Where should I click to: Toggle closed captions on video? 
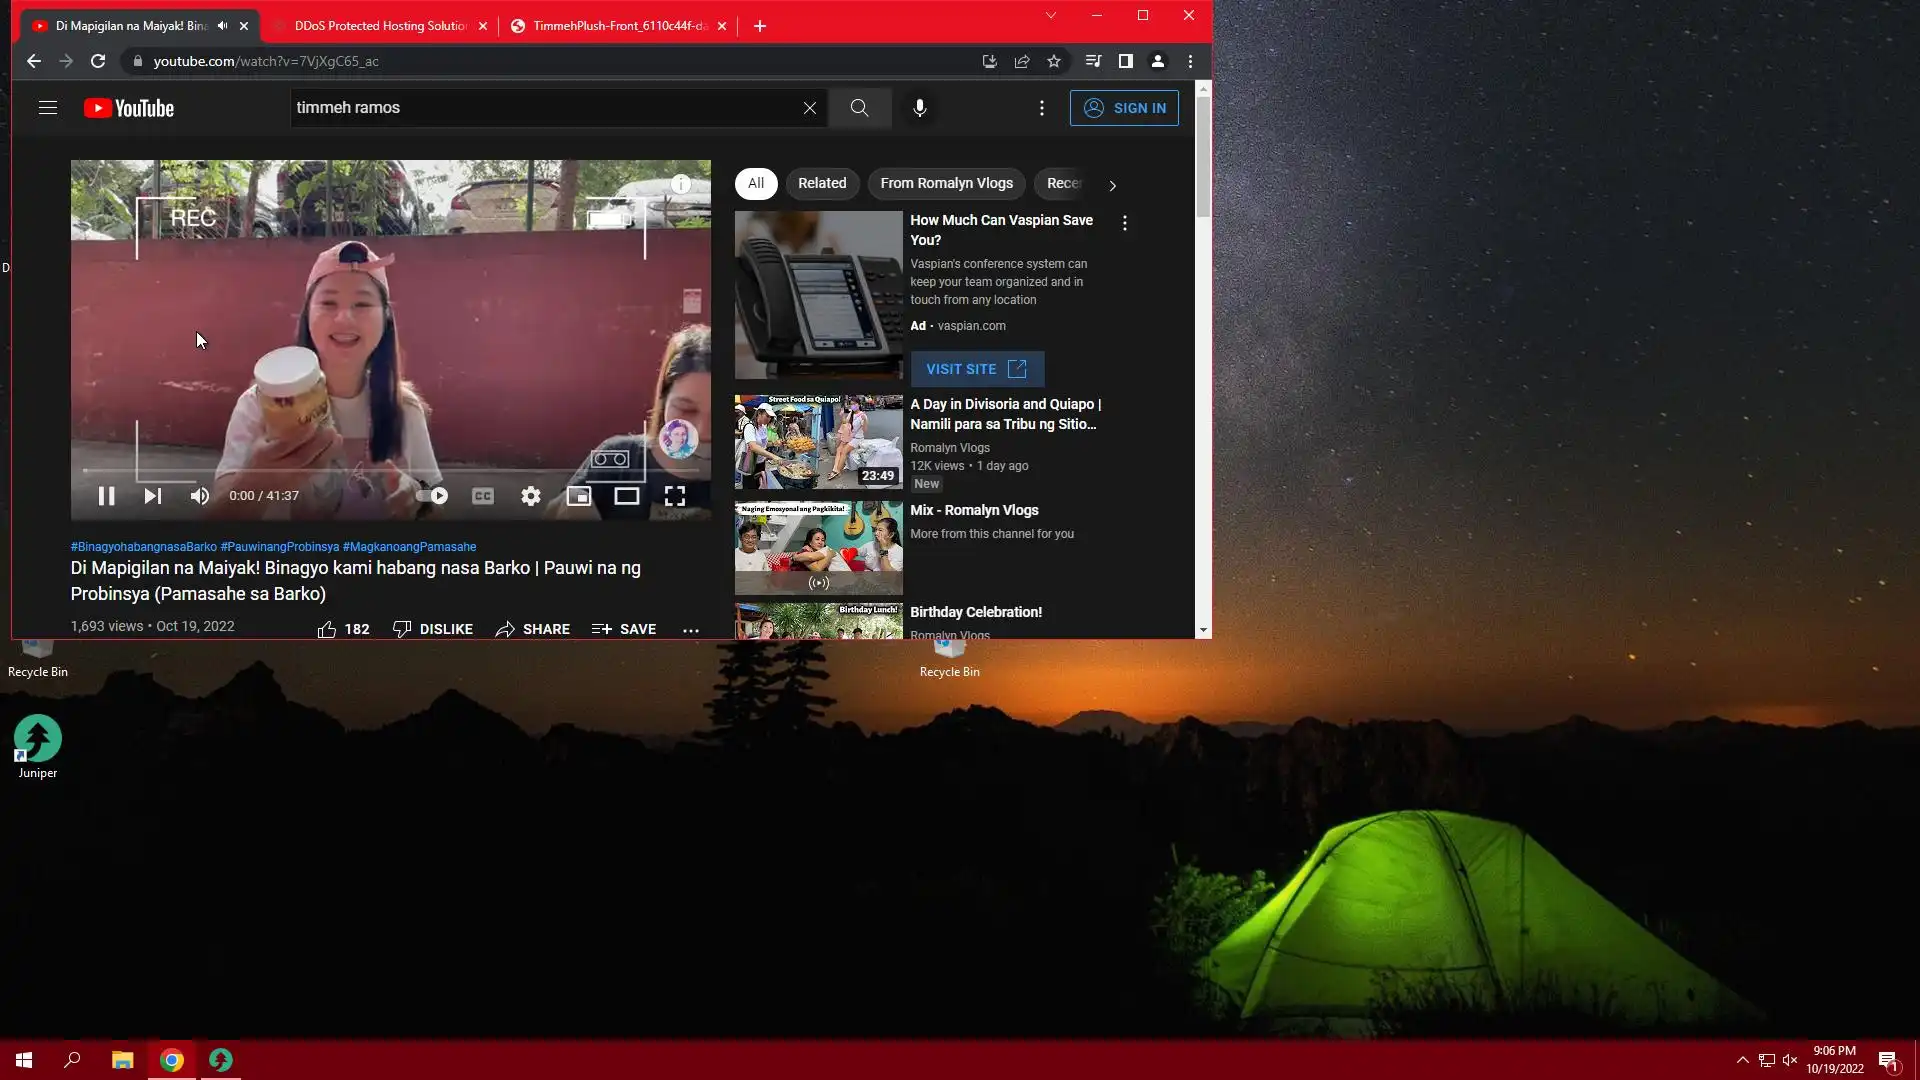(x=483, y=496)
